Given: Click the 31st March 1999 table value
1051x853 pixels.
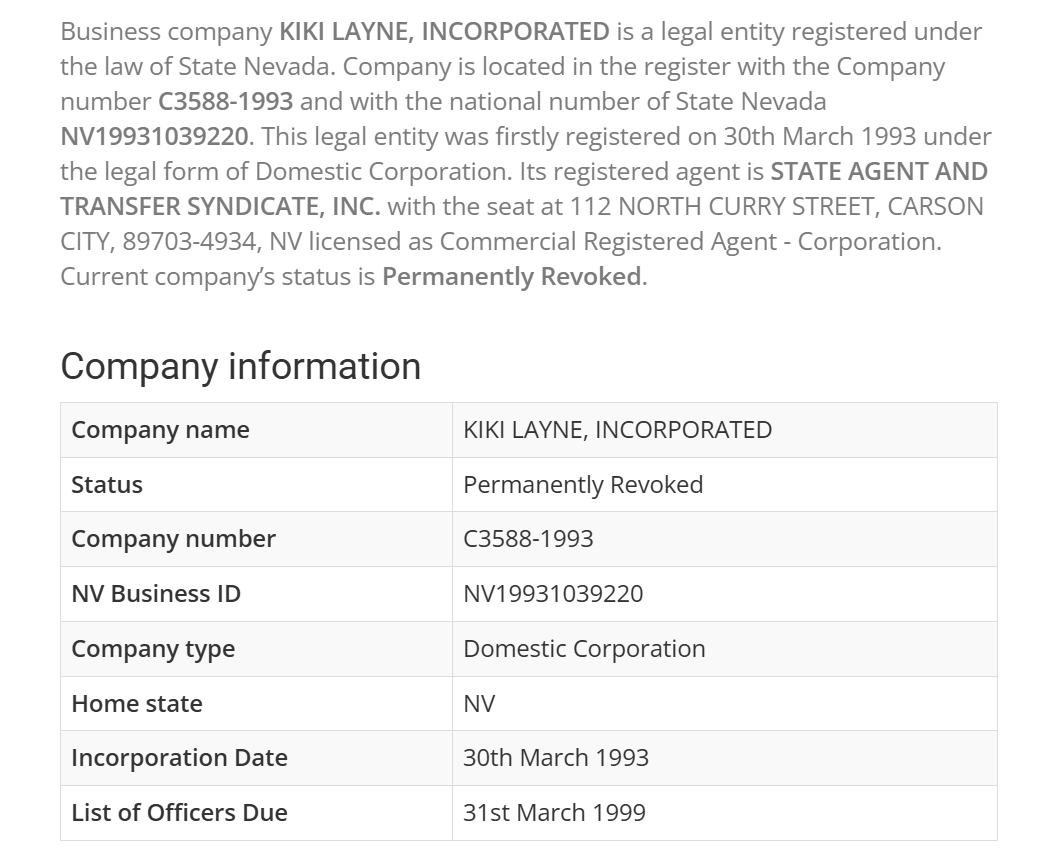Looking at the screenshot, I should (x=554, y=813).
